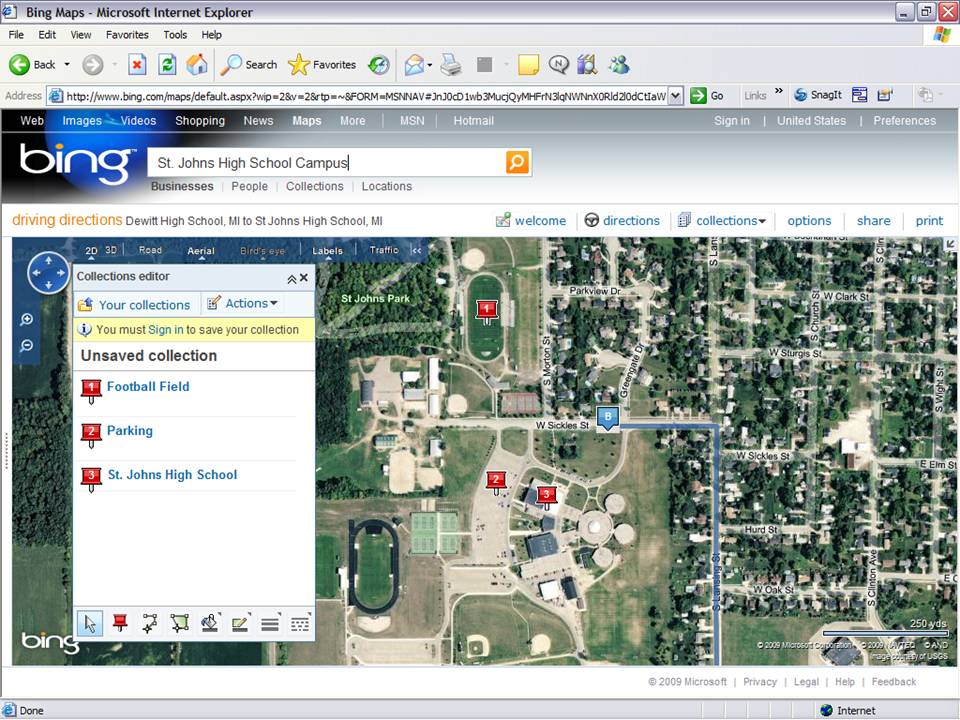Select Parking collection item

[130, 430]
